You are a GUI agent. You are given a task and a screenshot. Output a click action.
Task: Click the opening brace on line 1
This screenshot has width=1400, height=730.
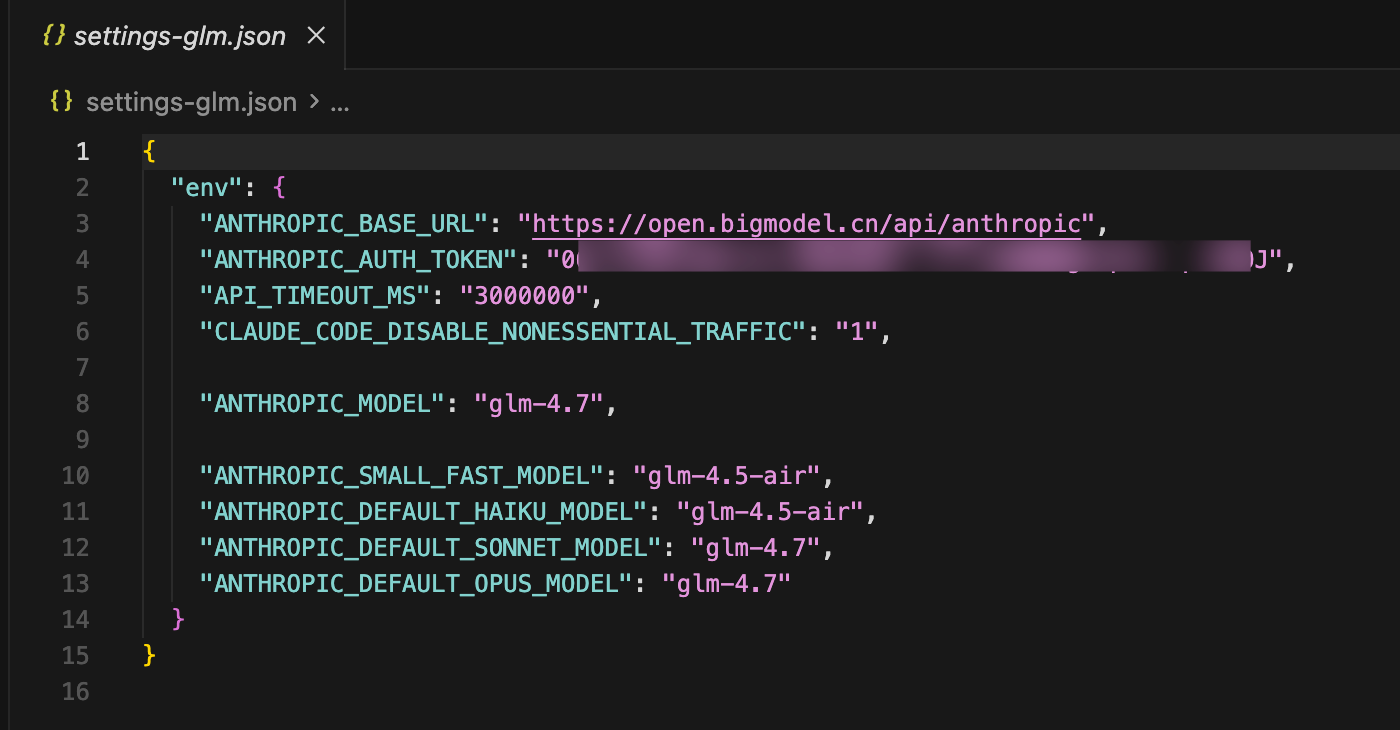[150, 152]
